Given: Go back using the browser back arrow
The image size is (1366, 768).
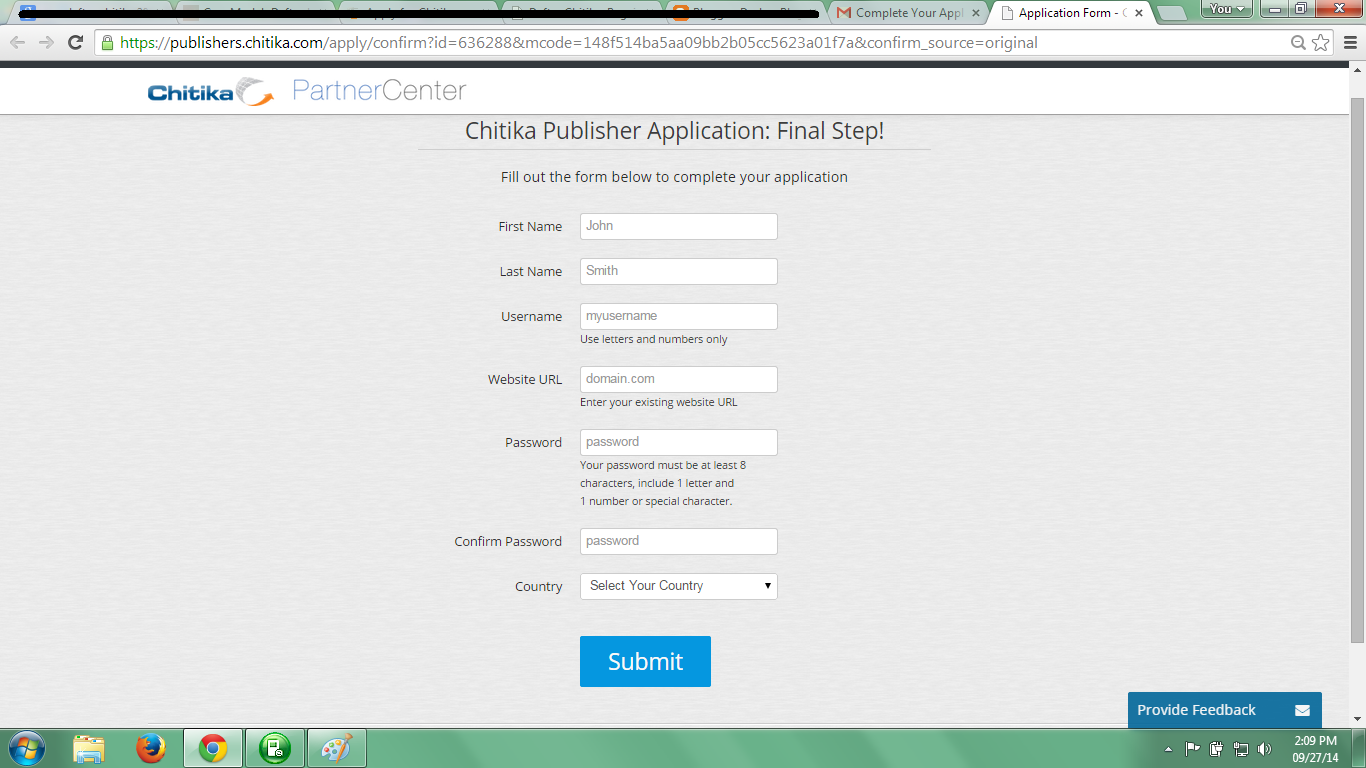Looking at the screenshot, I should (x=18, y=43).
